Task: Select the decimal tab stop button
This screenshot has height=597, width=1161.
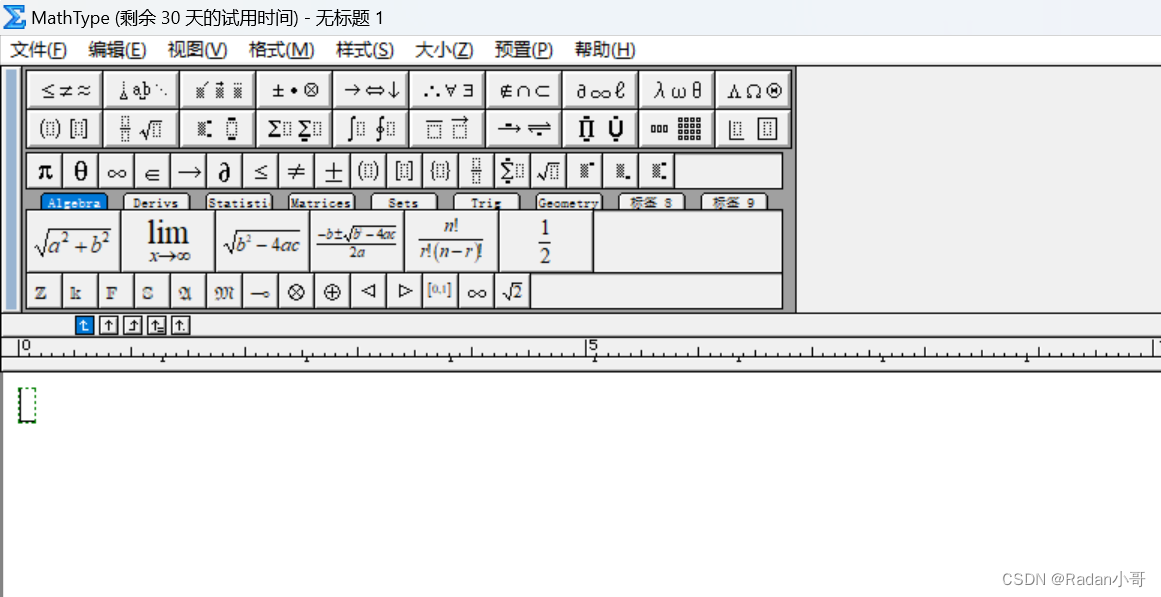Action: tap(181, 325)
